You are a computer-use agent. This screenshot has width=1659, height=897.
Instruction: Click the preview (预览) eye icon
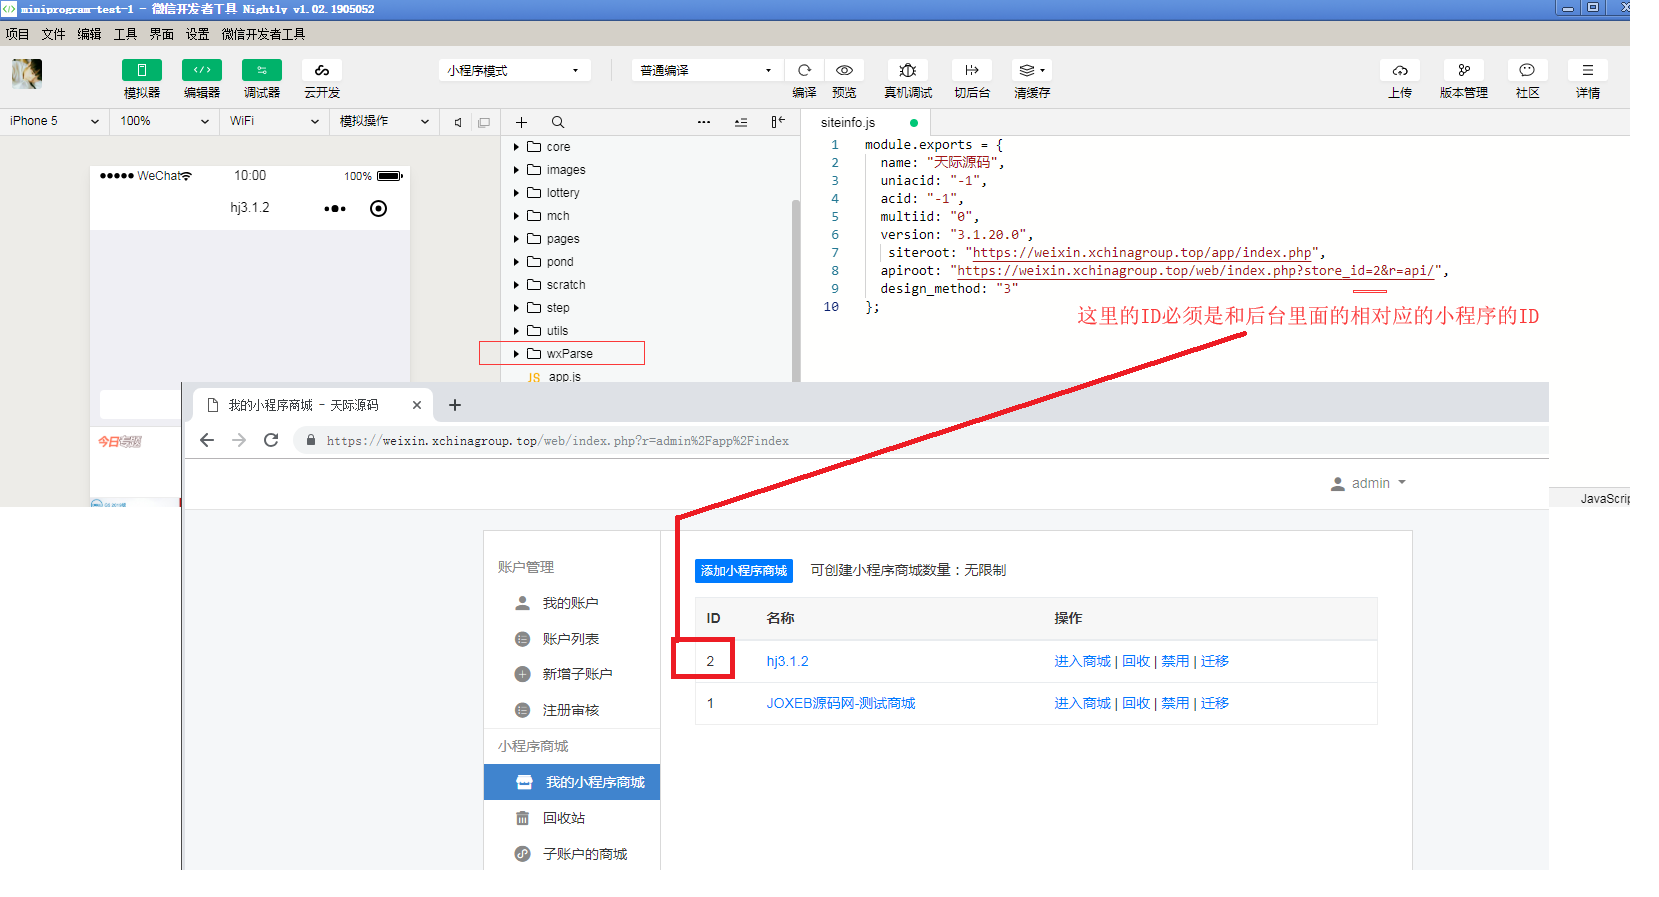pyautogui.click(x=844, y=70)
